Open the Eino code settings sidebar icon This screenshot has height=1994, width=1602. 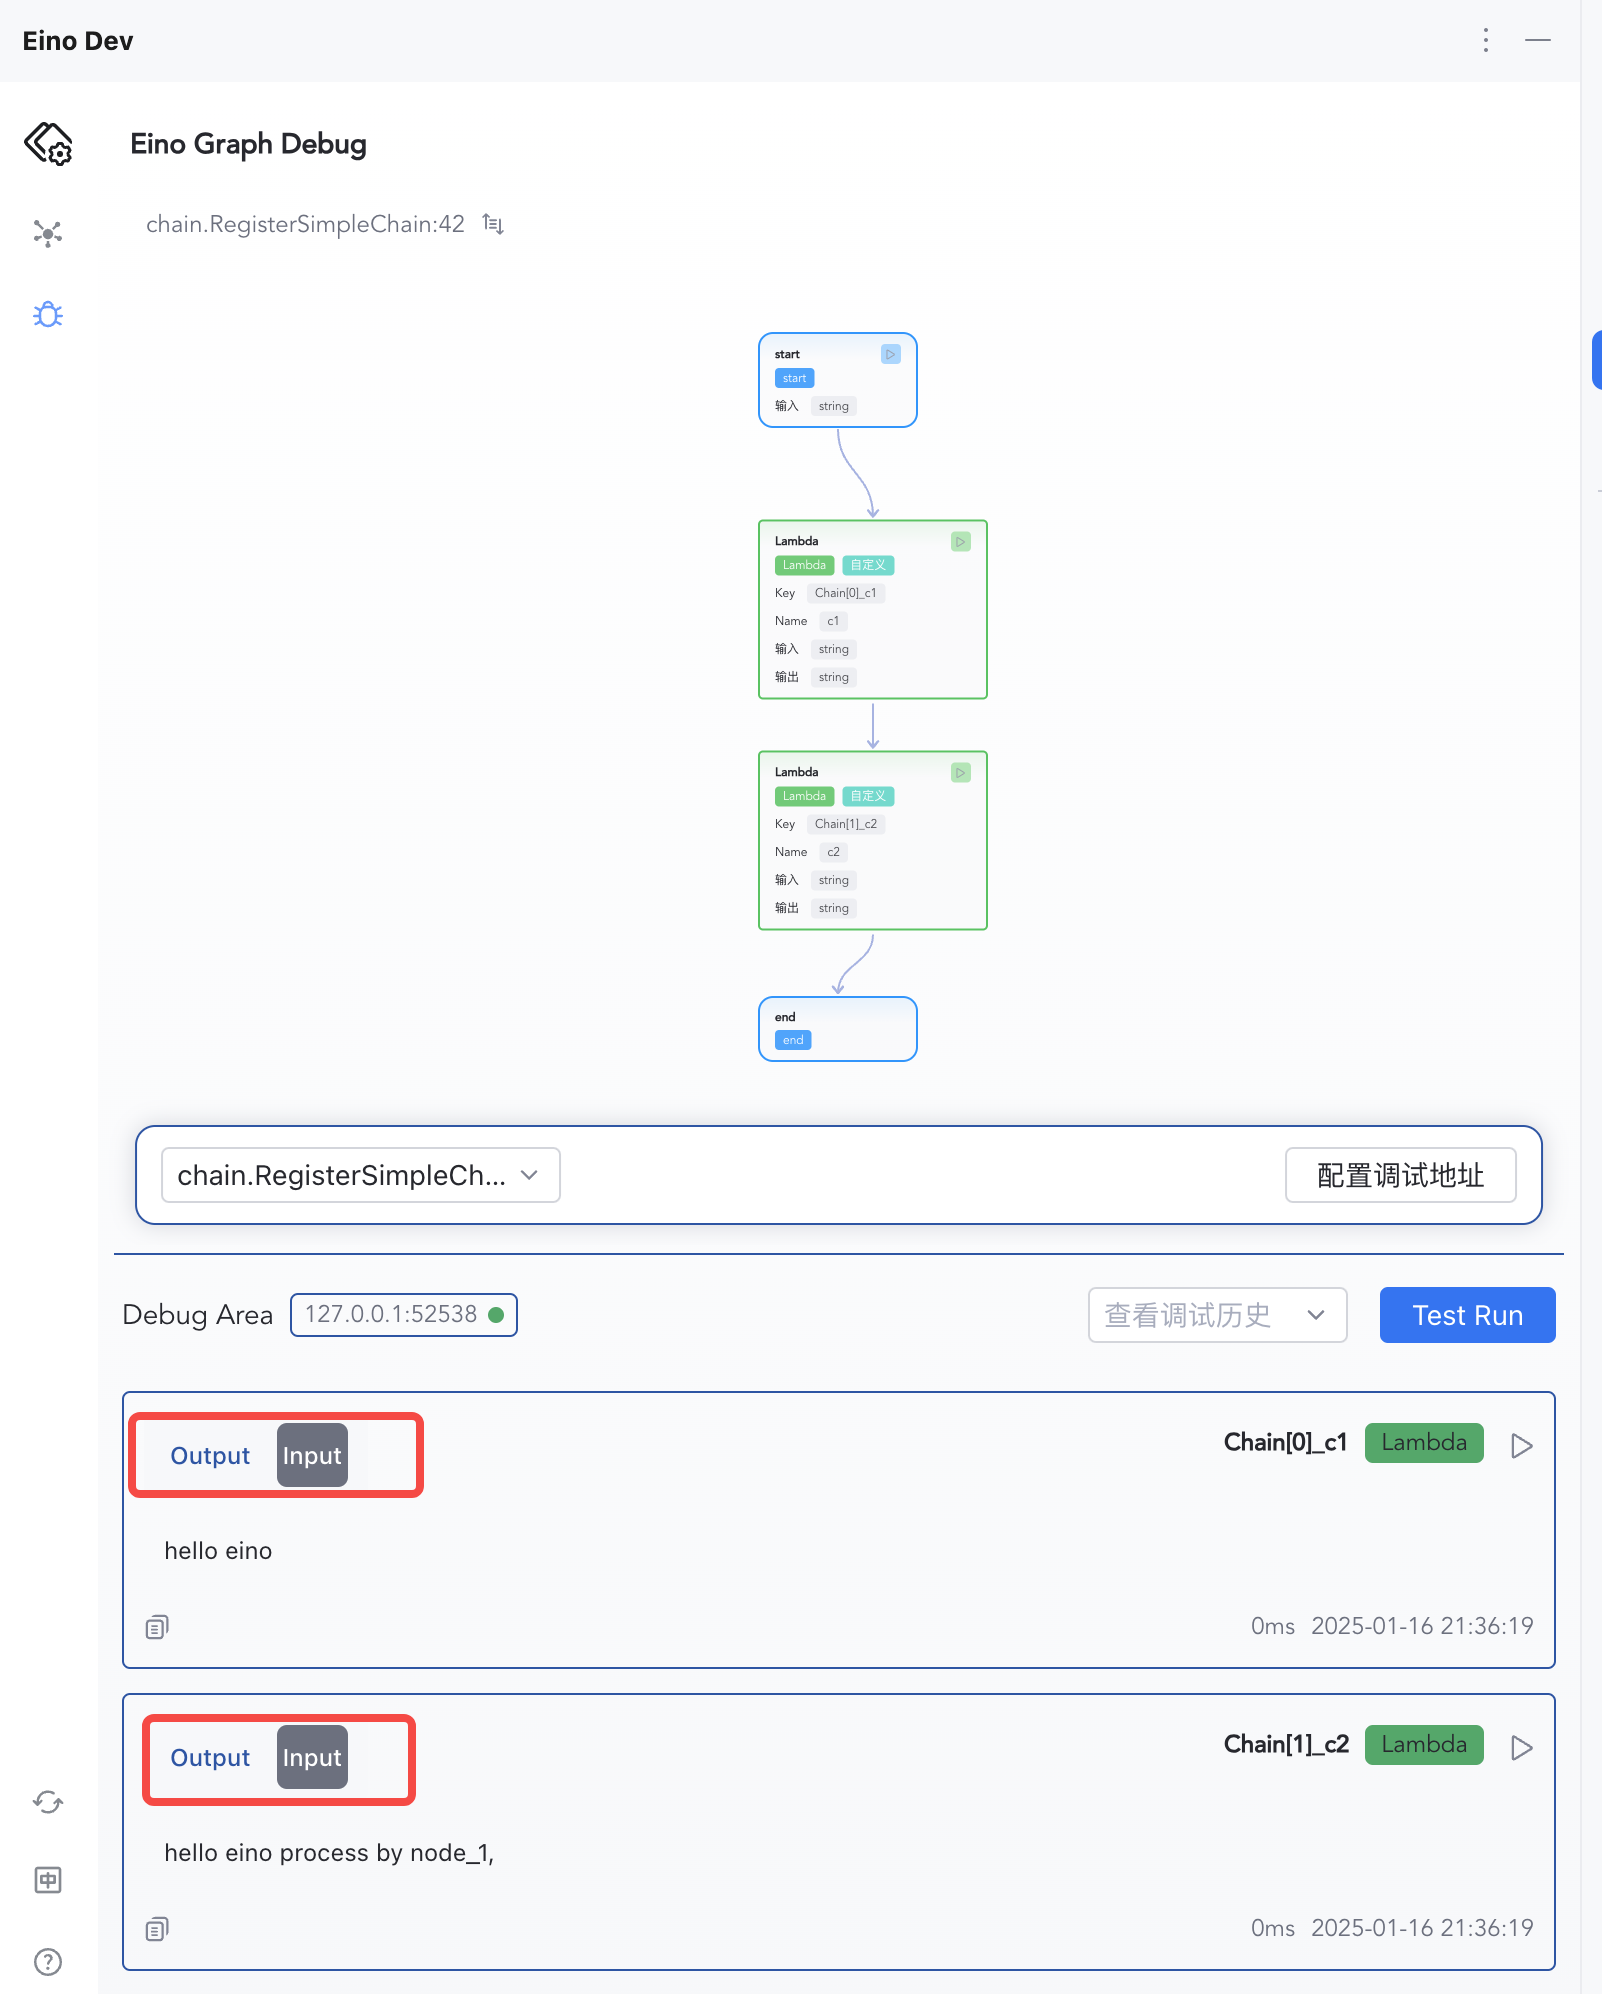pos(48,143)
